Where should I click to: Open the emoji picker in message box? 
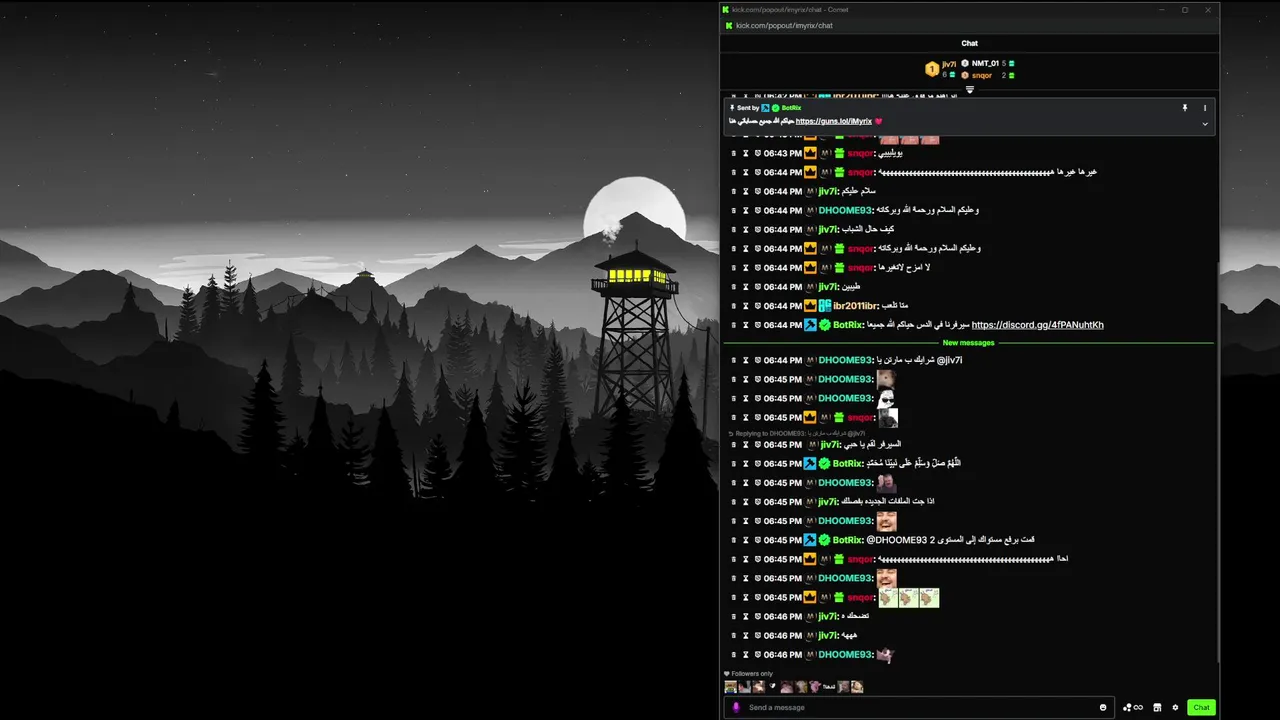click(x=1103, y=707)
